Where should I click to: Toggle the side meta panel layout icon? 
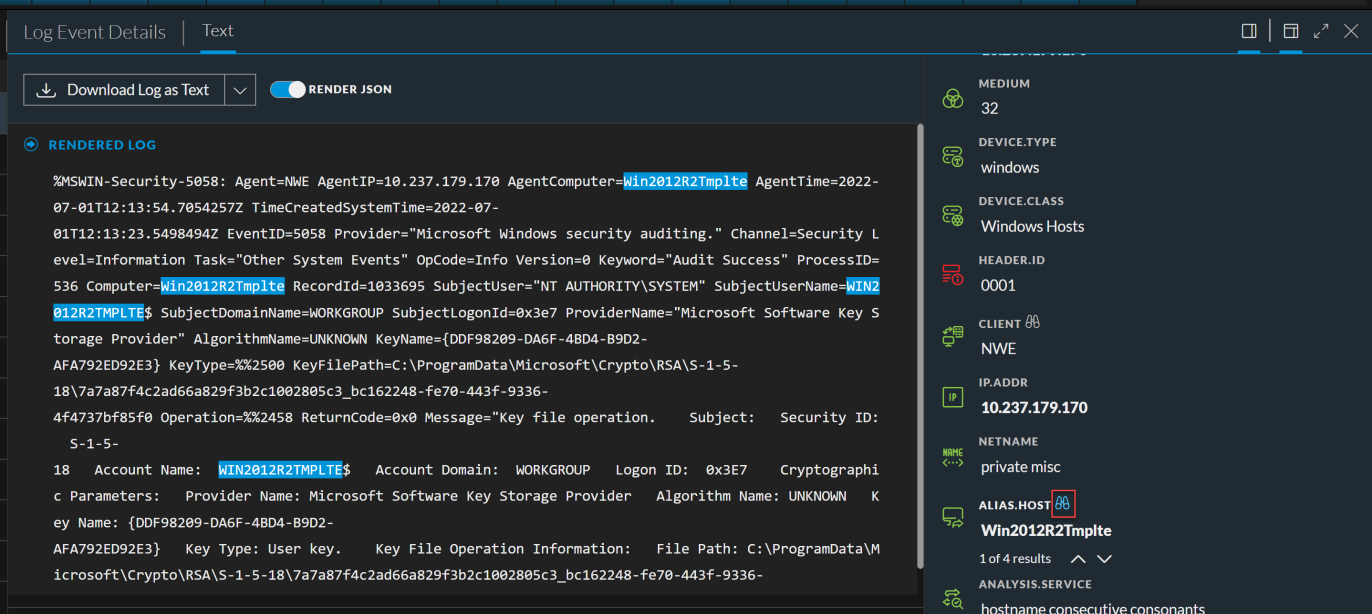coord(1249,31)
